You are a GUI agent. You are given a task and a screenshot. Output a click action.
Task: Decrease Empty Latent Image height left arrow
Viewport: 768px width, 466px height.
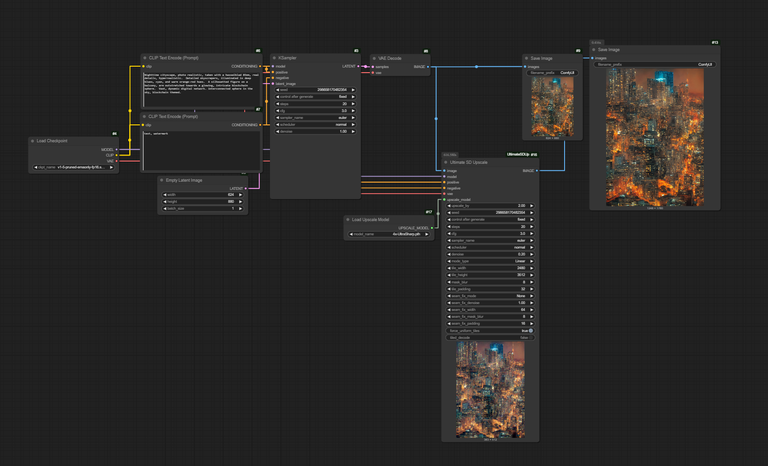(165, 201)
